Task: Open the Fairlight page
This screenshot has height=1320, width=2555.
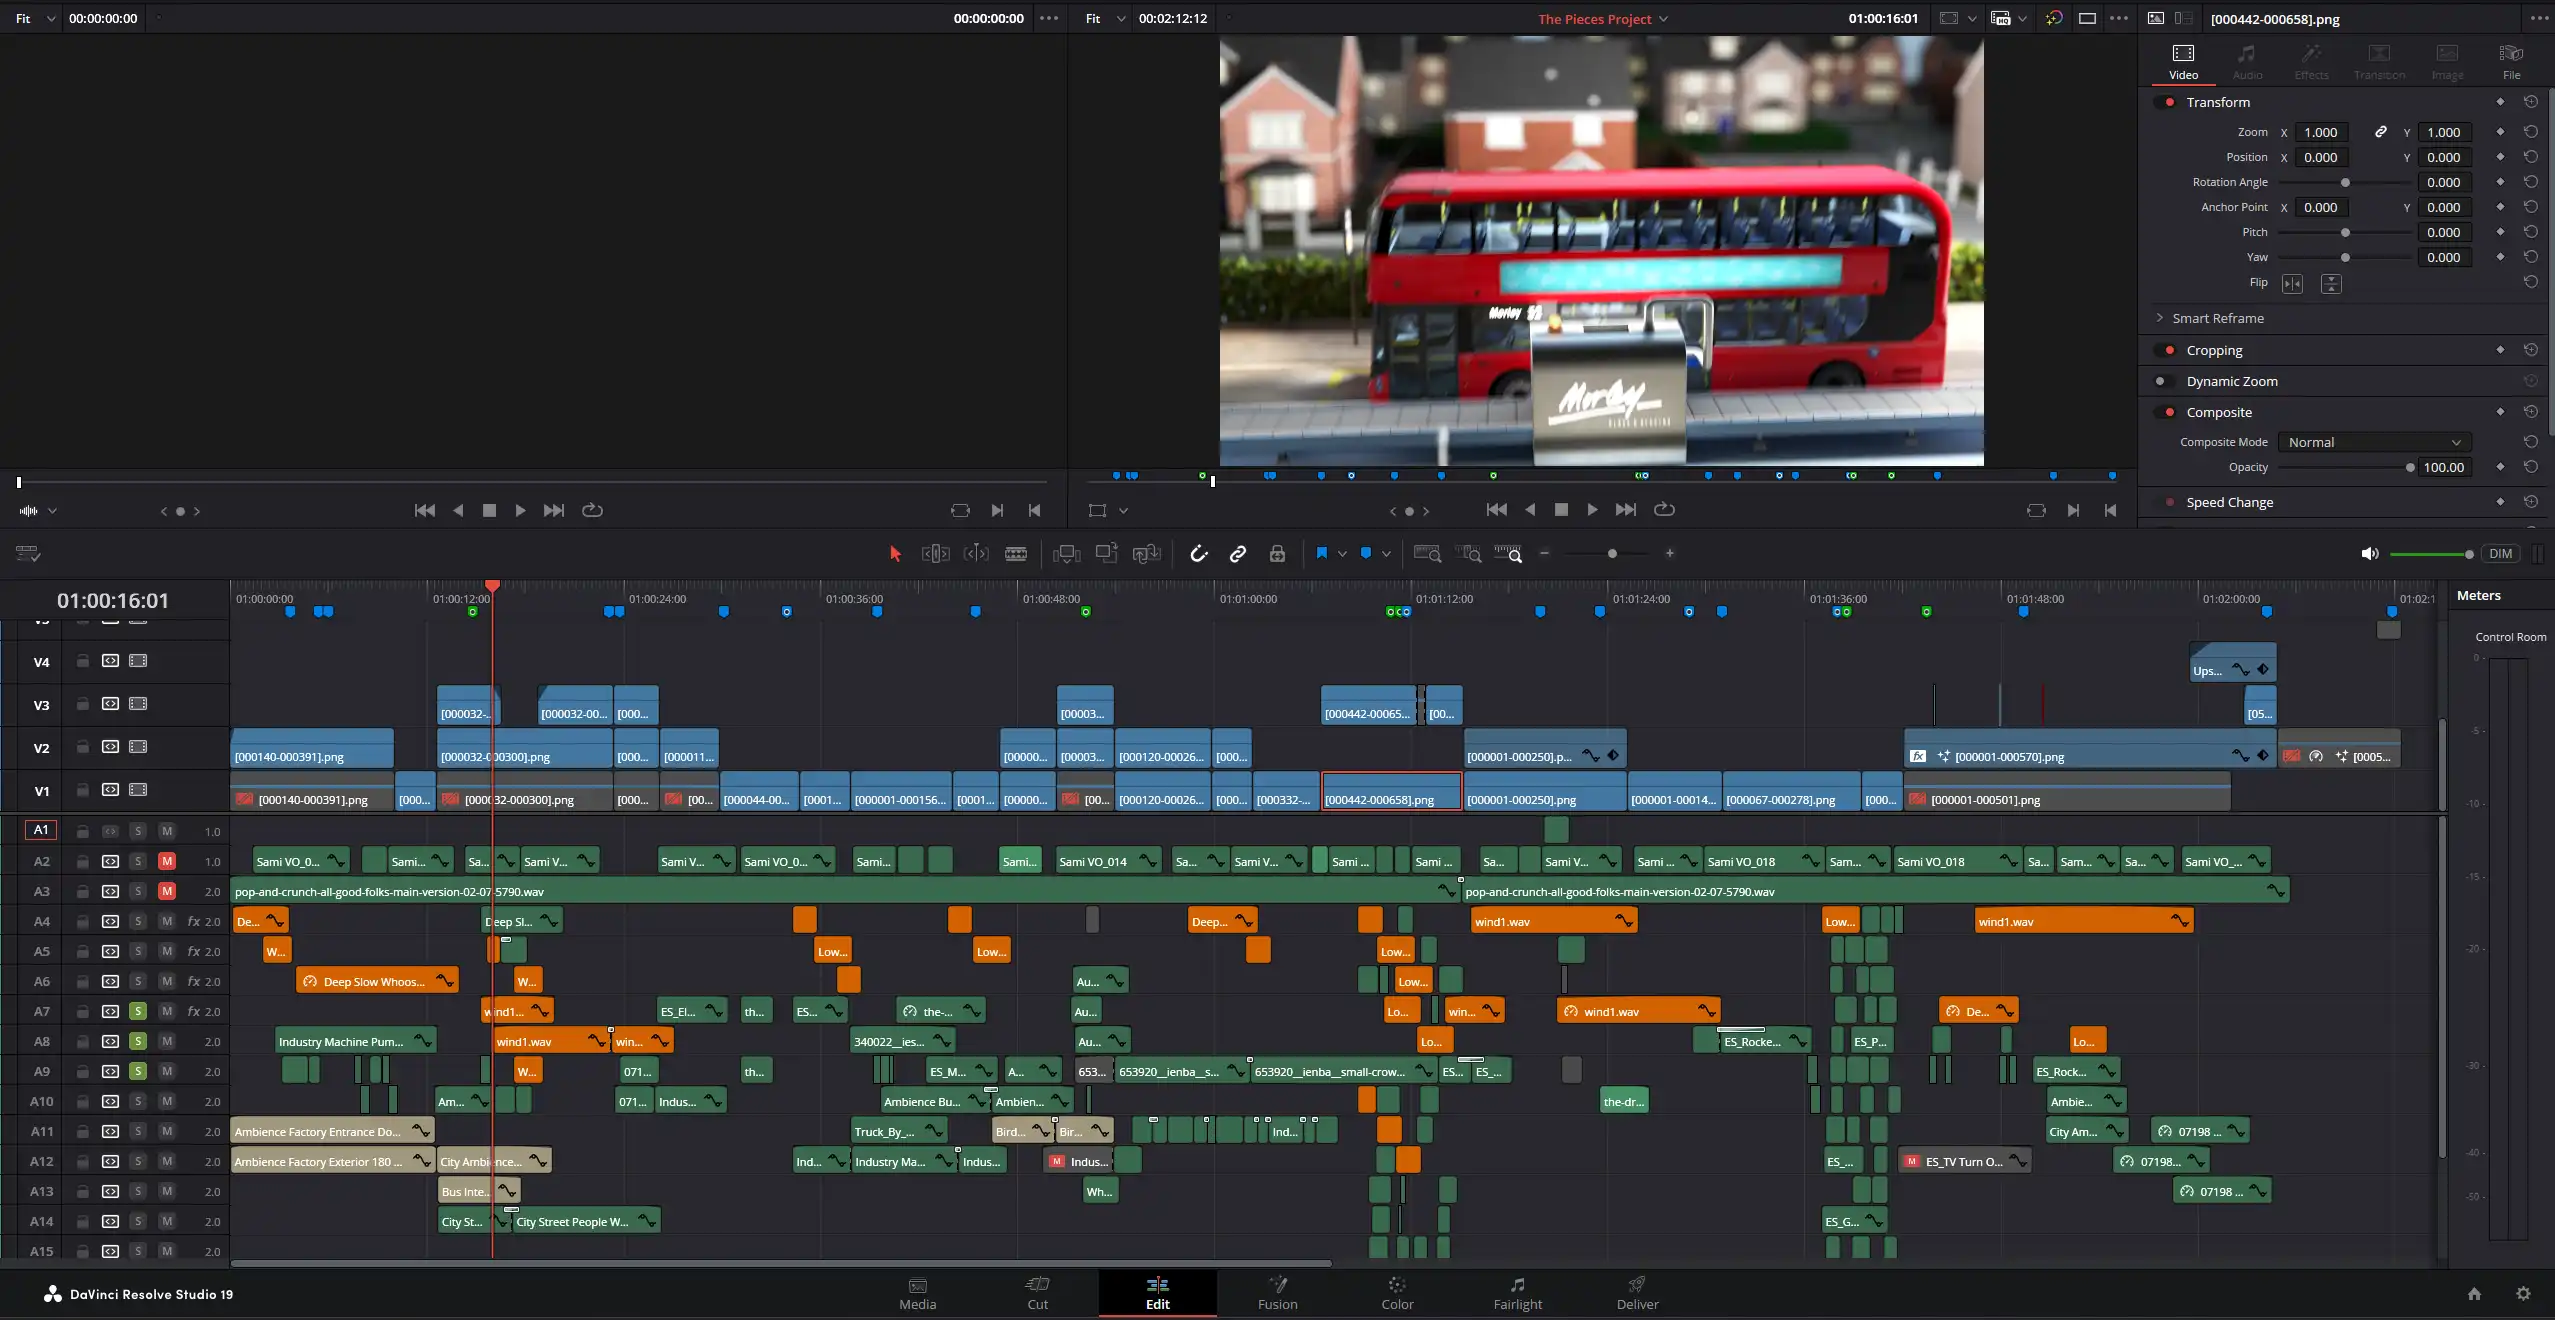Action: coord(1517,1294)
